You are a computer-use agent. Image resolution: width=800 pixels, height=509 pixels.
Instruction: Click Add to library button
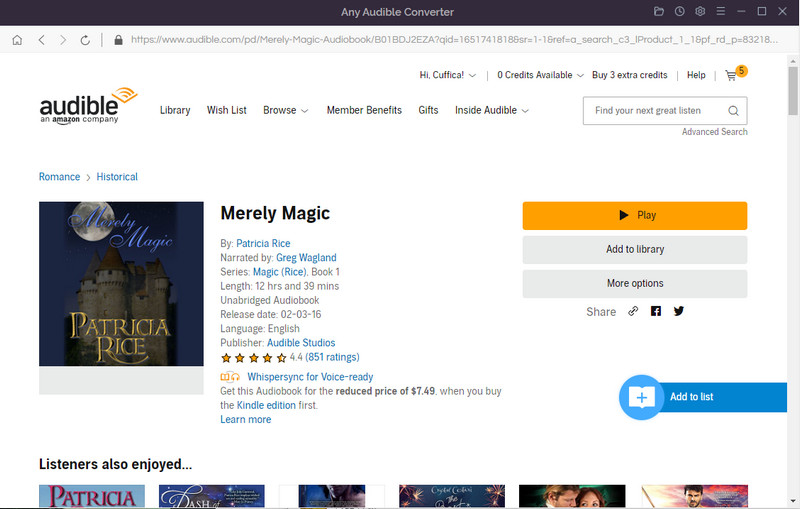[x=635, y=249]
